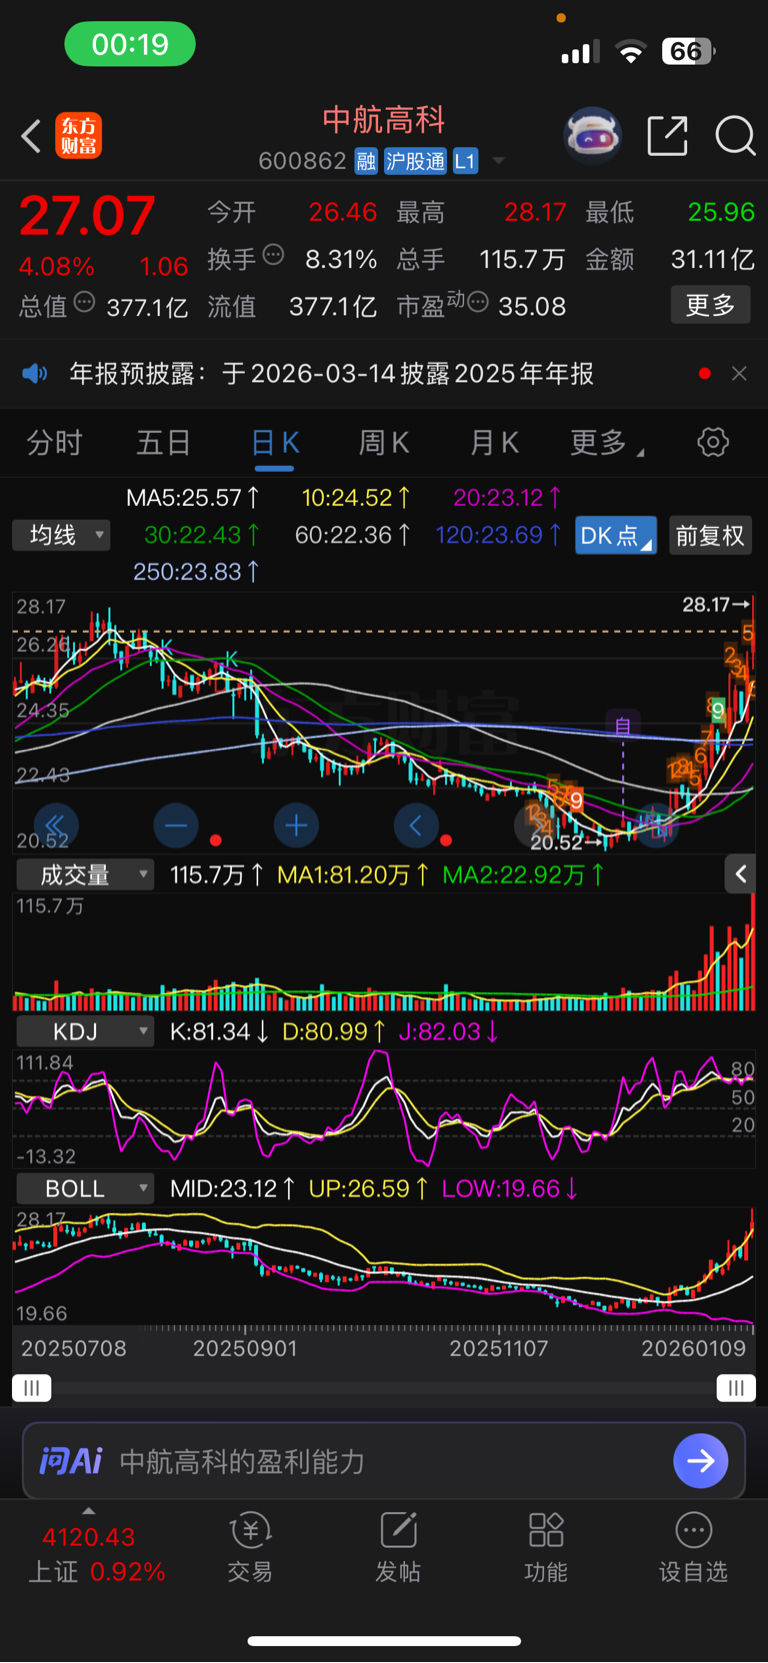Tap the stock price 27.07
This screenshot has height=1663, width=768.
click(x=87, y=216)
